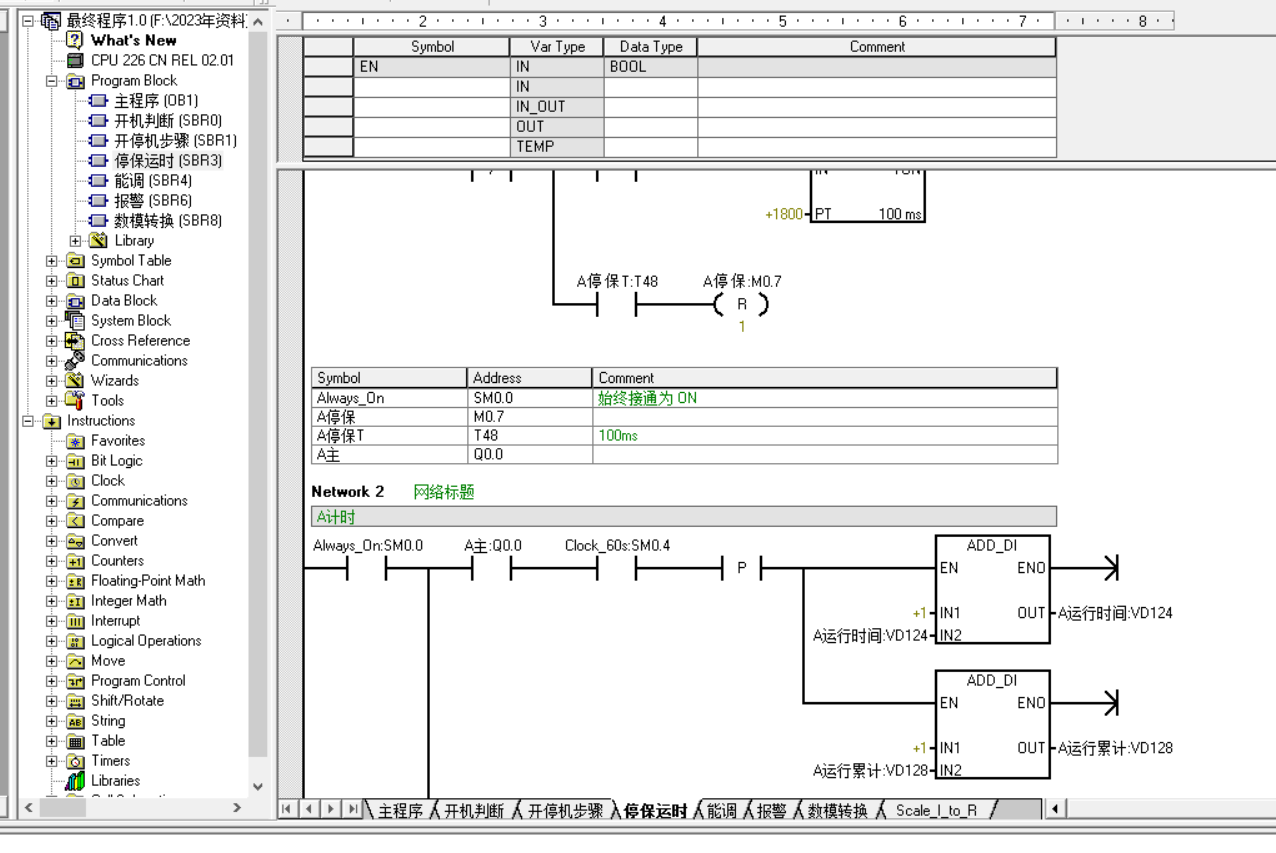Click the previous-tab navigation arrow

click(308, 809)
